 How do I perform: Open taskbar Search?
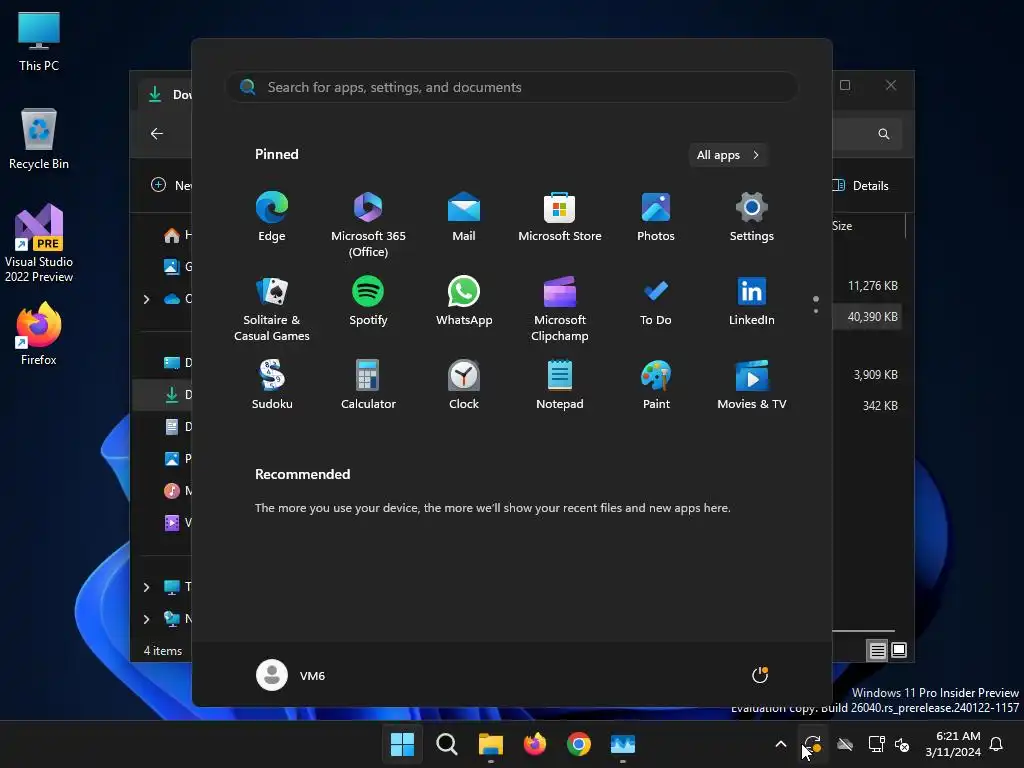click(x=447, y=744)
